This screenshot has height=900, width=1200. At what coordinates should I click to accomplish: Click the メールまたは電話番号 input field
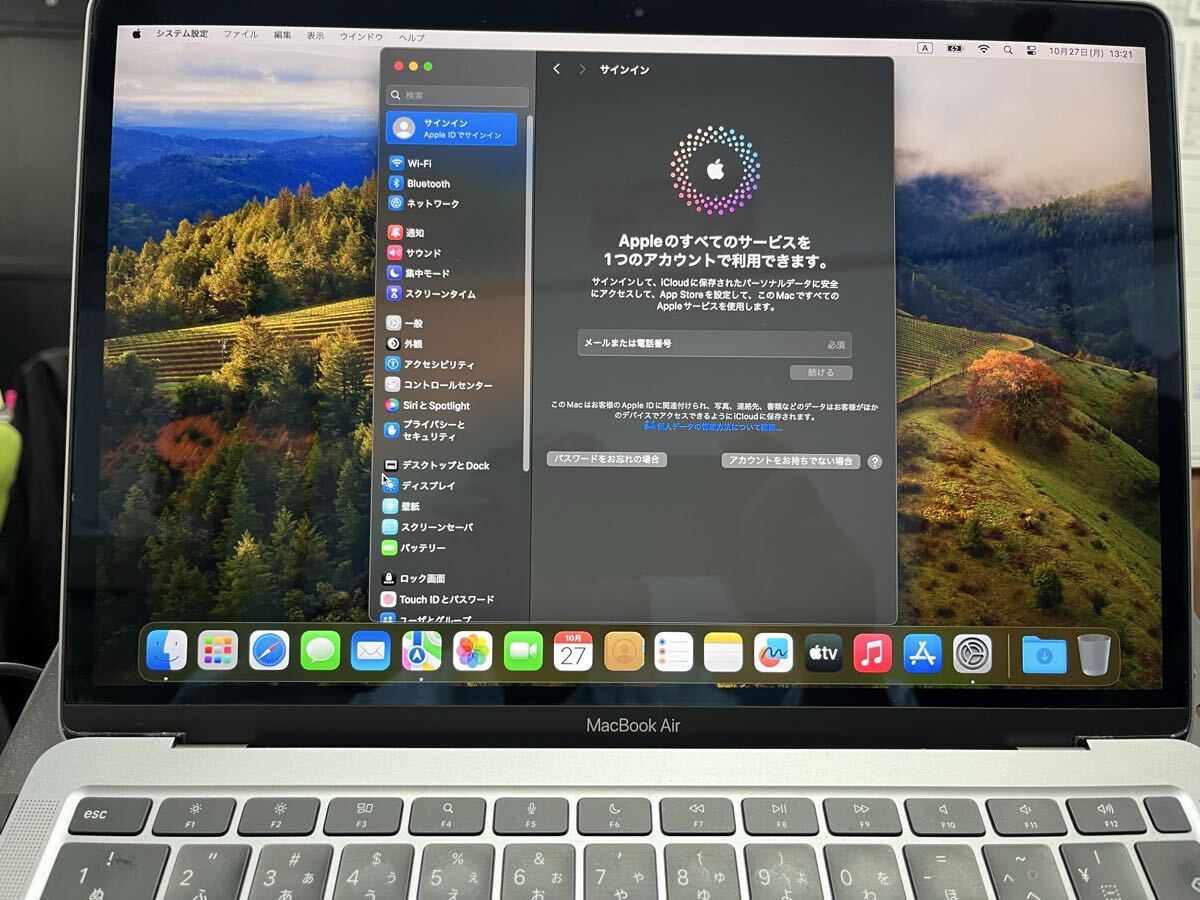[x=714, y=344]
